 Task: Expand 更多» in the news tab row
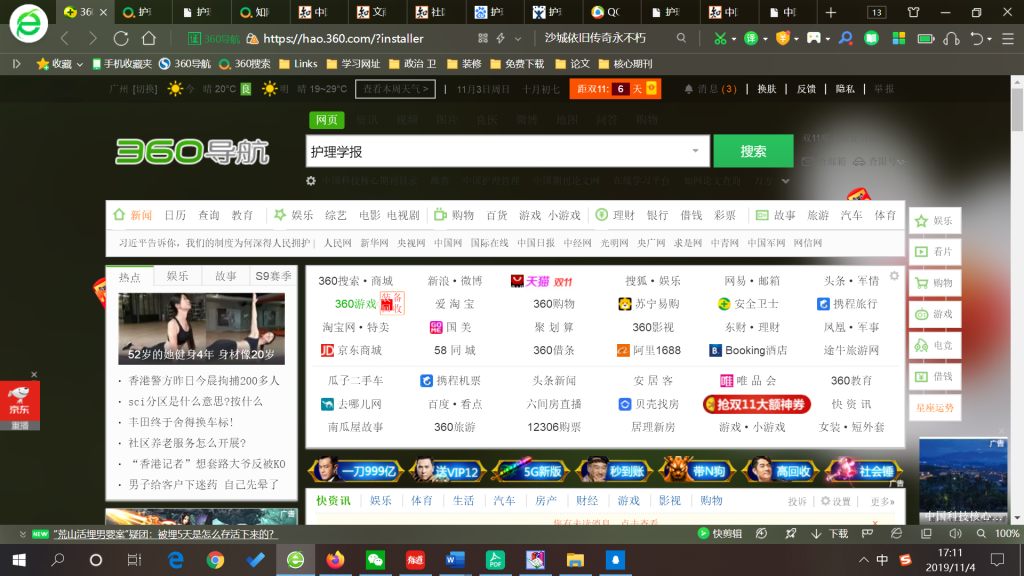pyautogui.click(x=882, y=502)
